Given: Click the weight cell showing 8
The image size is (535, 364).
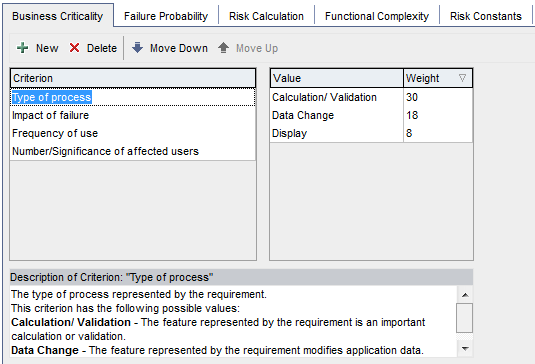Looking at the screenshot, I should [x=438, y=133].
